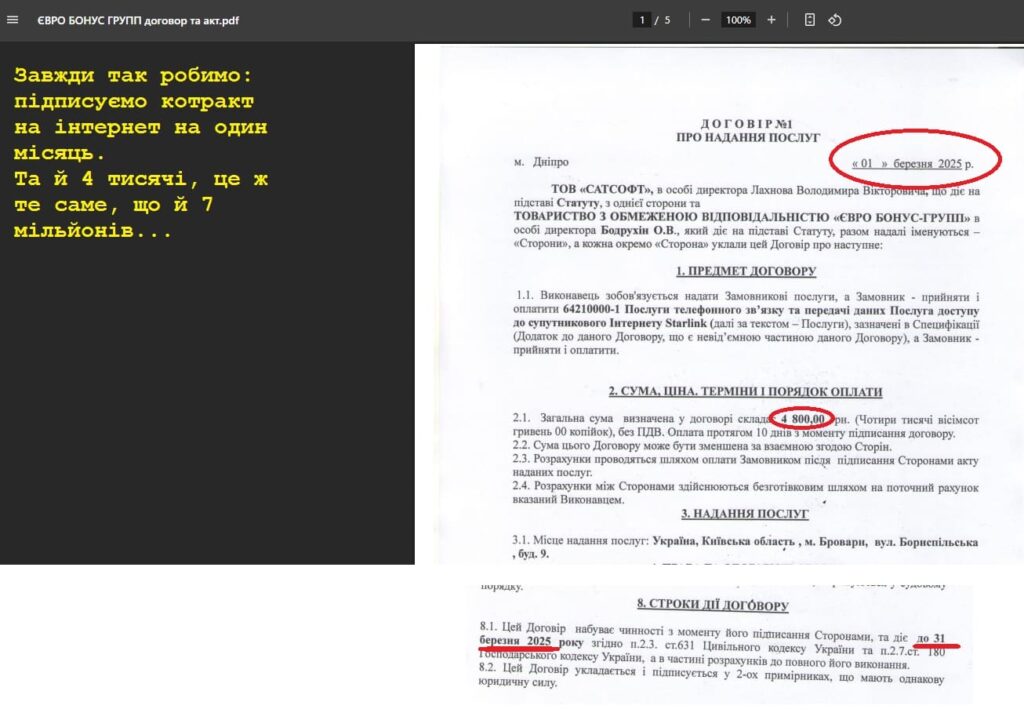Click the heading "3. НАДАННЯ ПОСЛУГ"

click(x=745, y=514)
